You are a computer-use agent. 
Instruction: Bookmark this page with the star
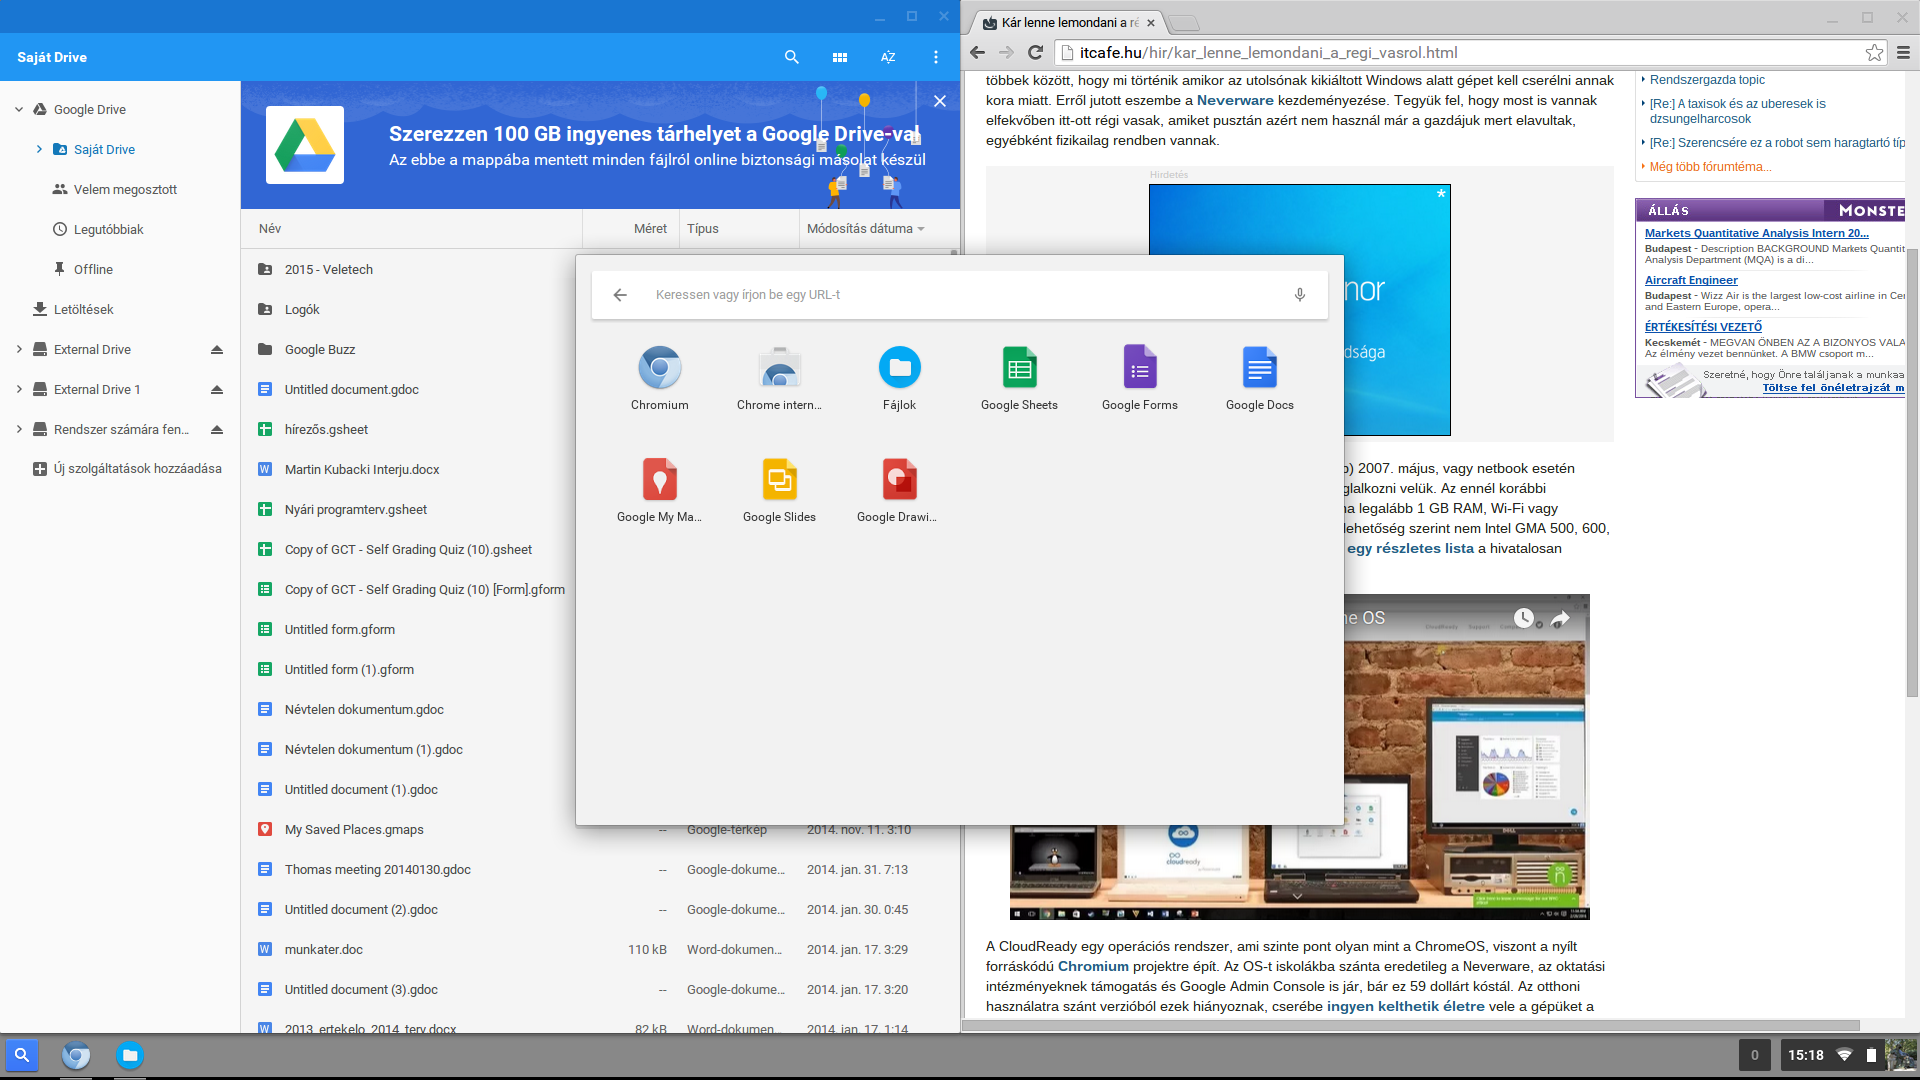click(x=1874, y=52)
